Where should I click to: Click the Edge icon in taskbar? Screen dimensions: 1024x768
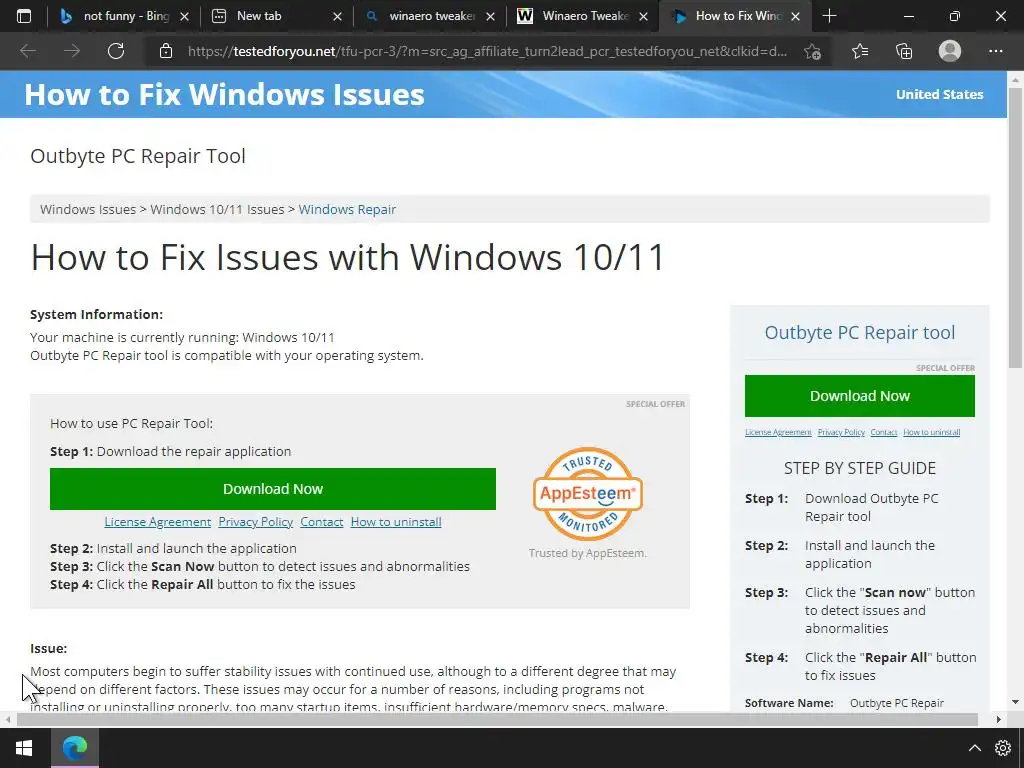[x=75, y=748]
